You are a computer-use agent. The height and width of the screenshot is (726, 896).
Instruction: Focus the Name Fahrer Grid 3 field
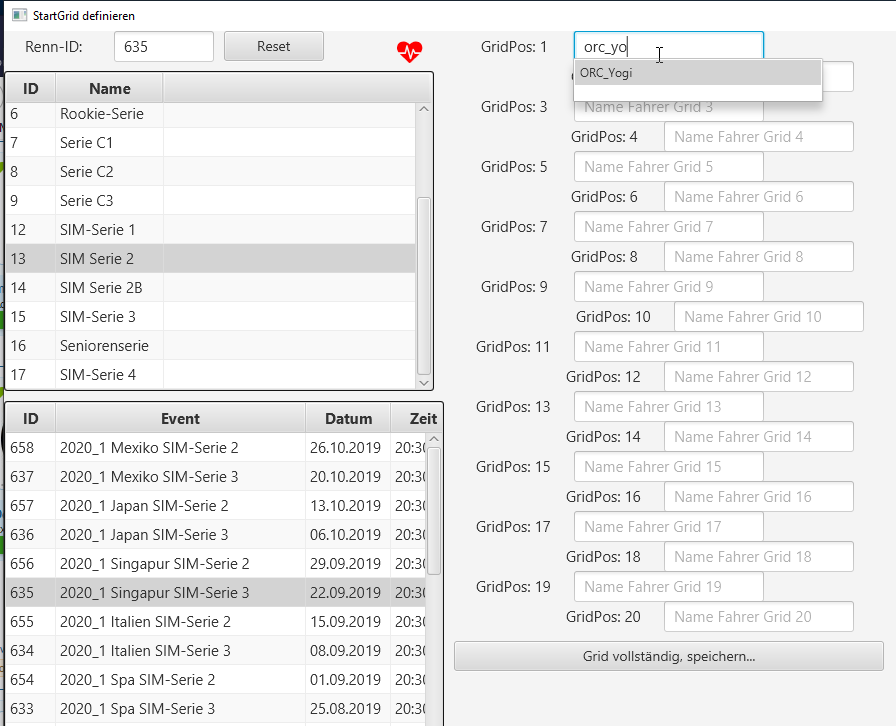tap(668, 108)
